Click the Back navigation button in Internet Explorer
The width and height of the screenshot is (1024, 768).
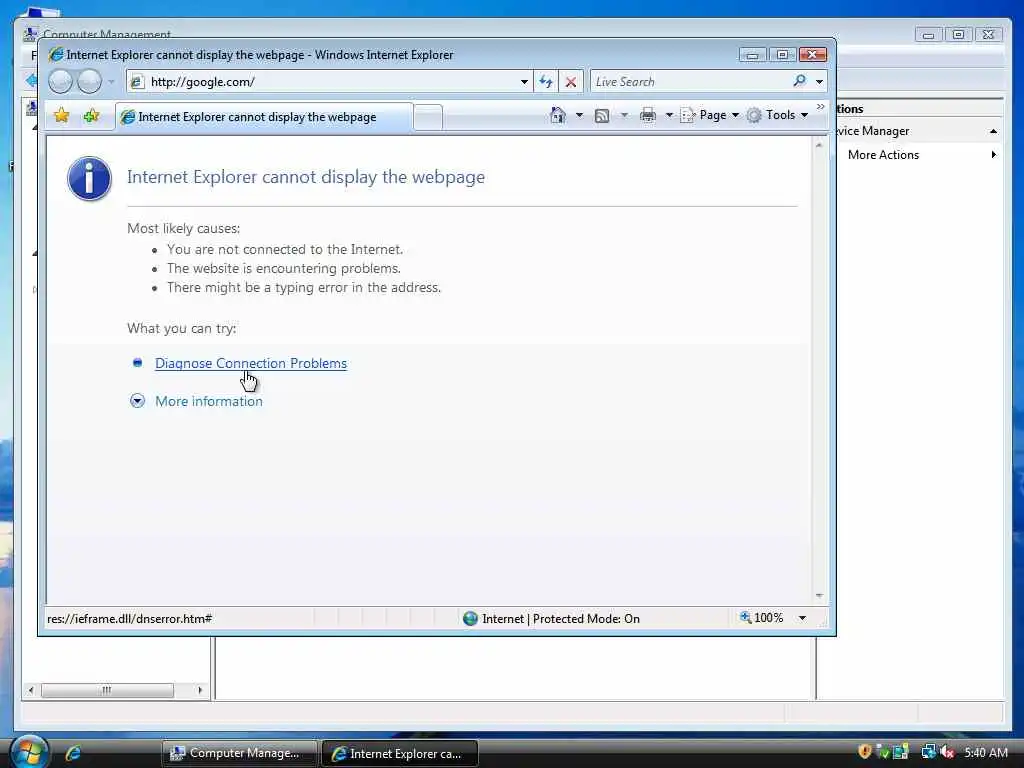pyautogui.click(x=61, y=82)
